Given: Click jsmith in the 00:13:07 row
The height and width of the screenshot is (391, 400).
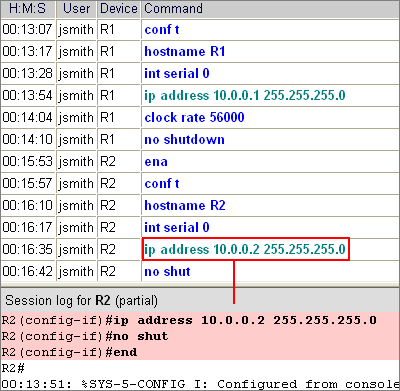Looking at the screenshot, I should (x=76, y=30).
